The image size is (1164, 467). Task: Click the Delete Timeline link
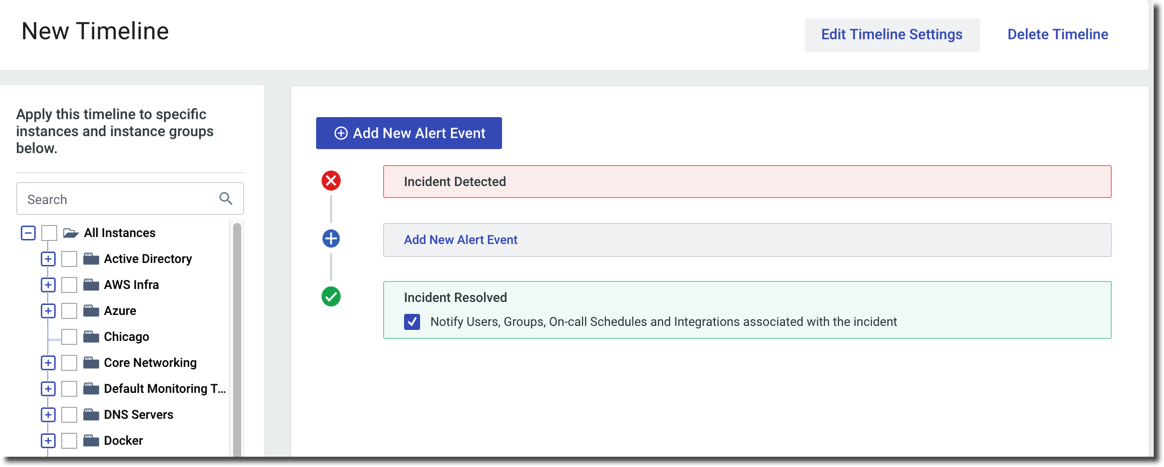[1057, 35]
